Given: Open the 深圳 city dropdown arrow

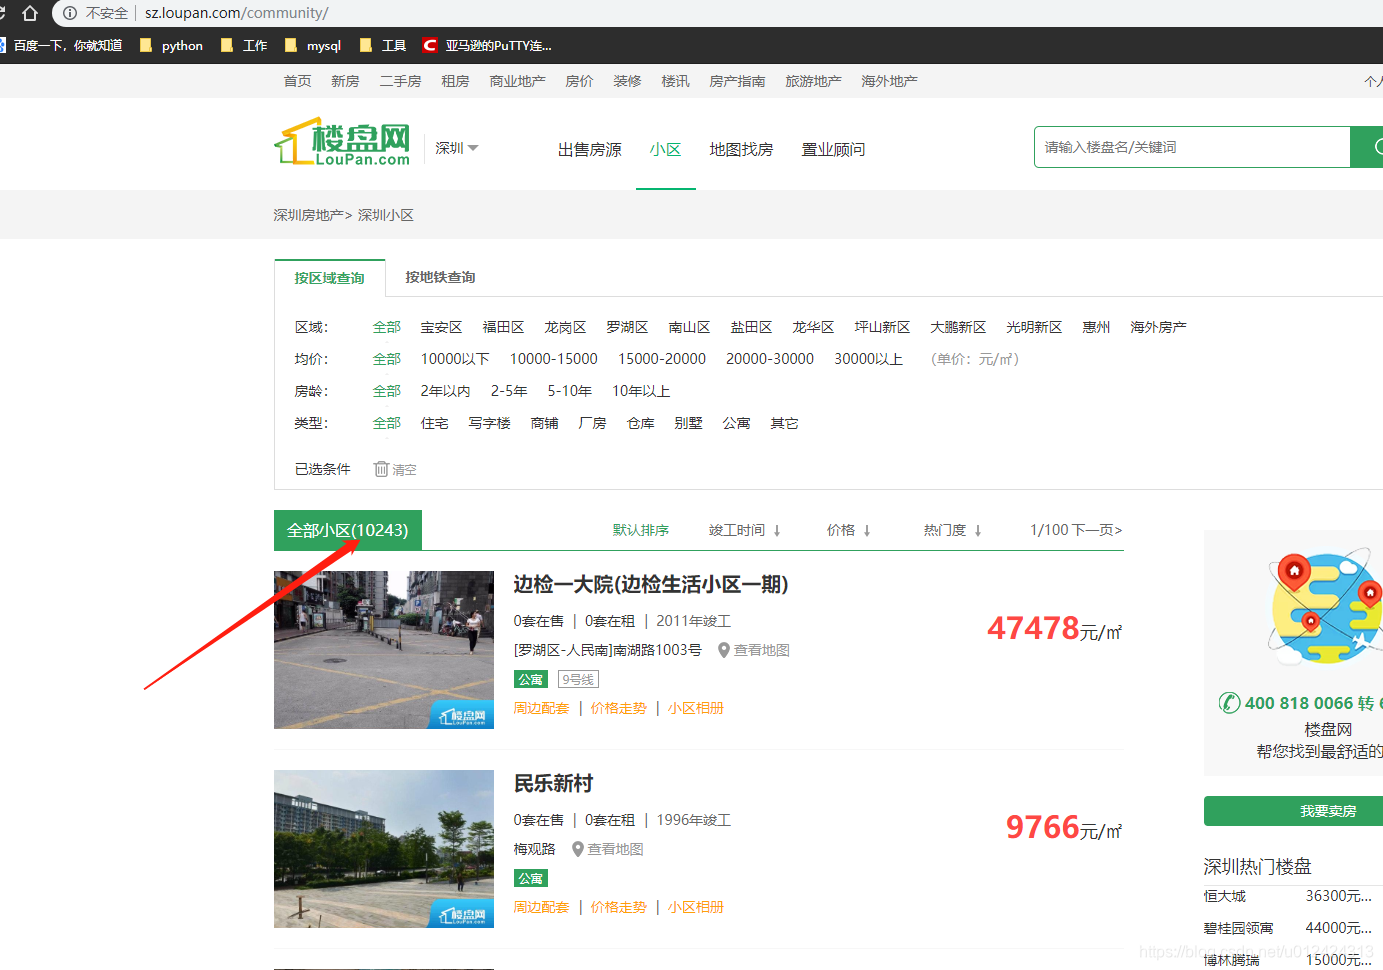Looking at the screenshot, I should point(475,147).
